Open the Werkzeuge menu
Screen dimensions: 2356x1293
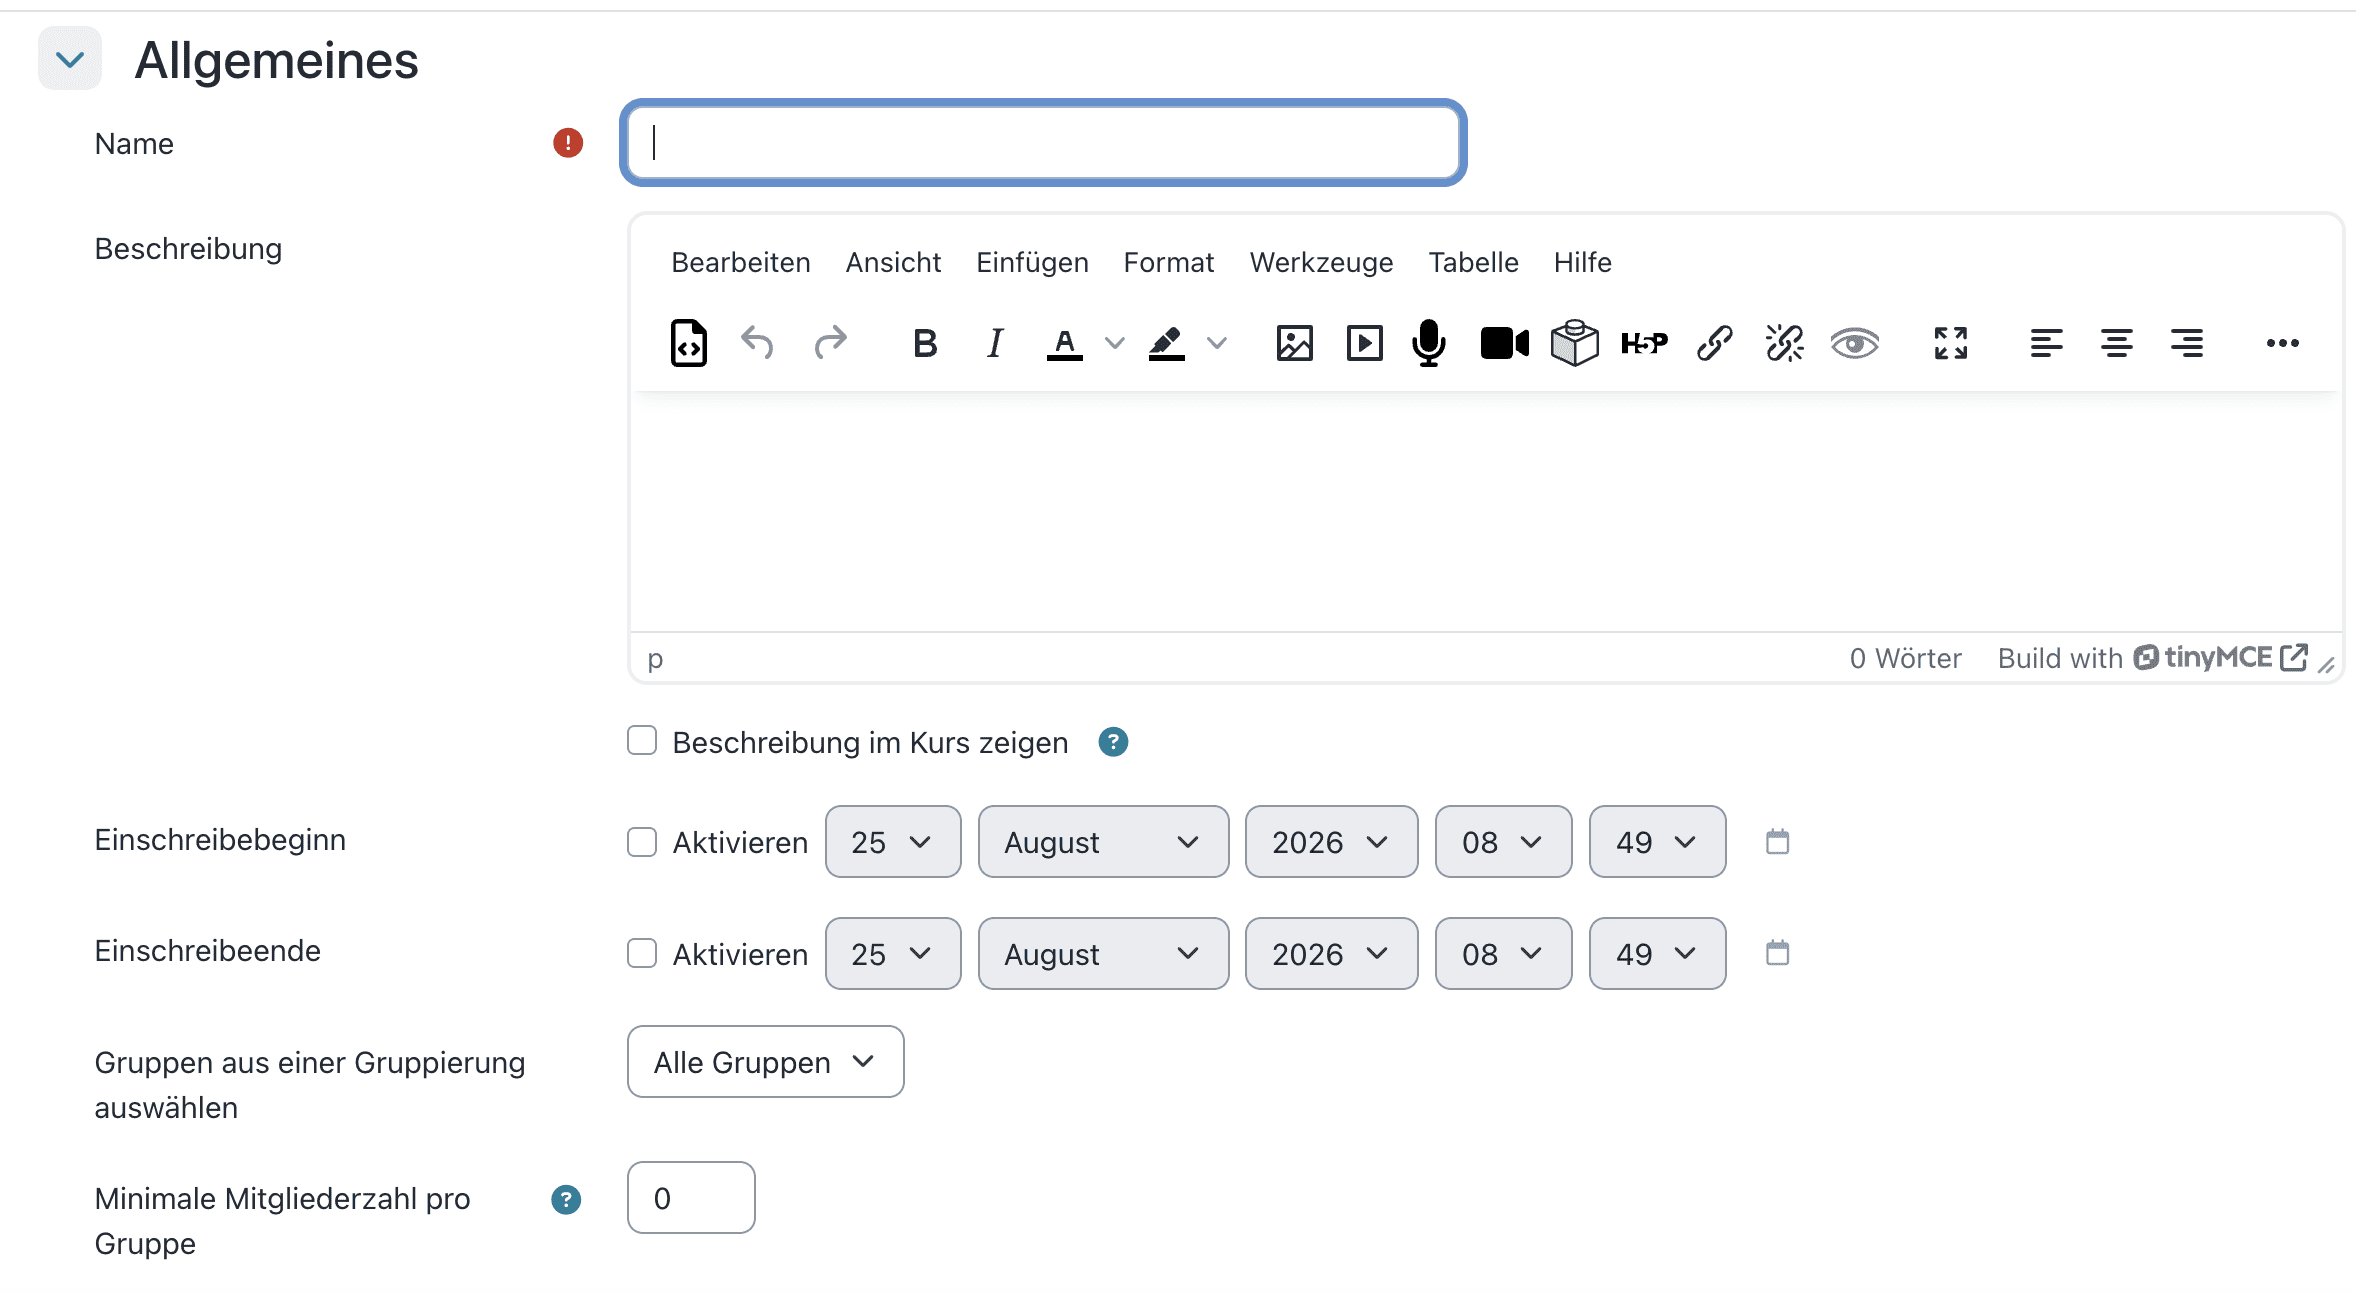(1321, 262)
